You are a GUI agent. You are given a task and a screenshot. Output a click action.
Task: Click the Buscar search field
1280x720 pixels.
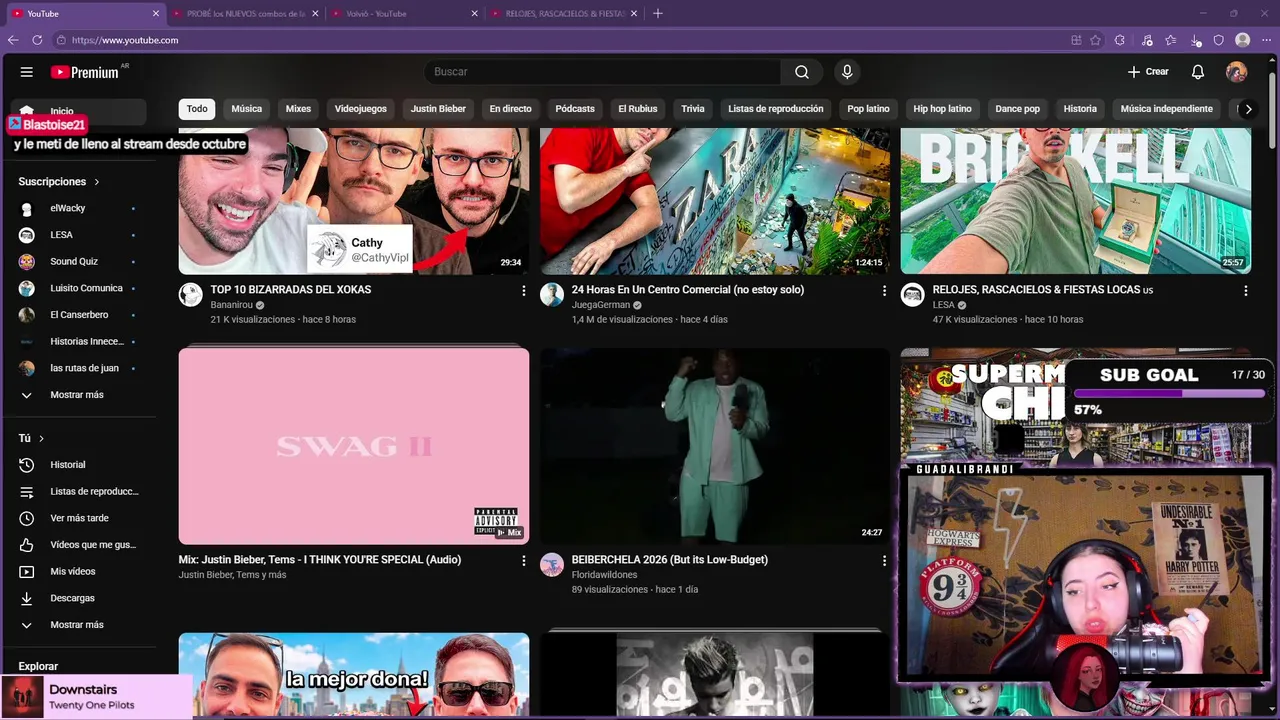pos(602,72)
